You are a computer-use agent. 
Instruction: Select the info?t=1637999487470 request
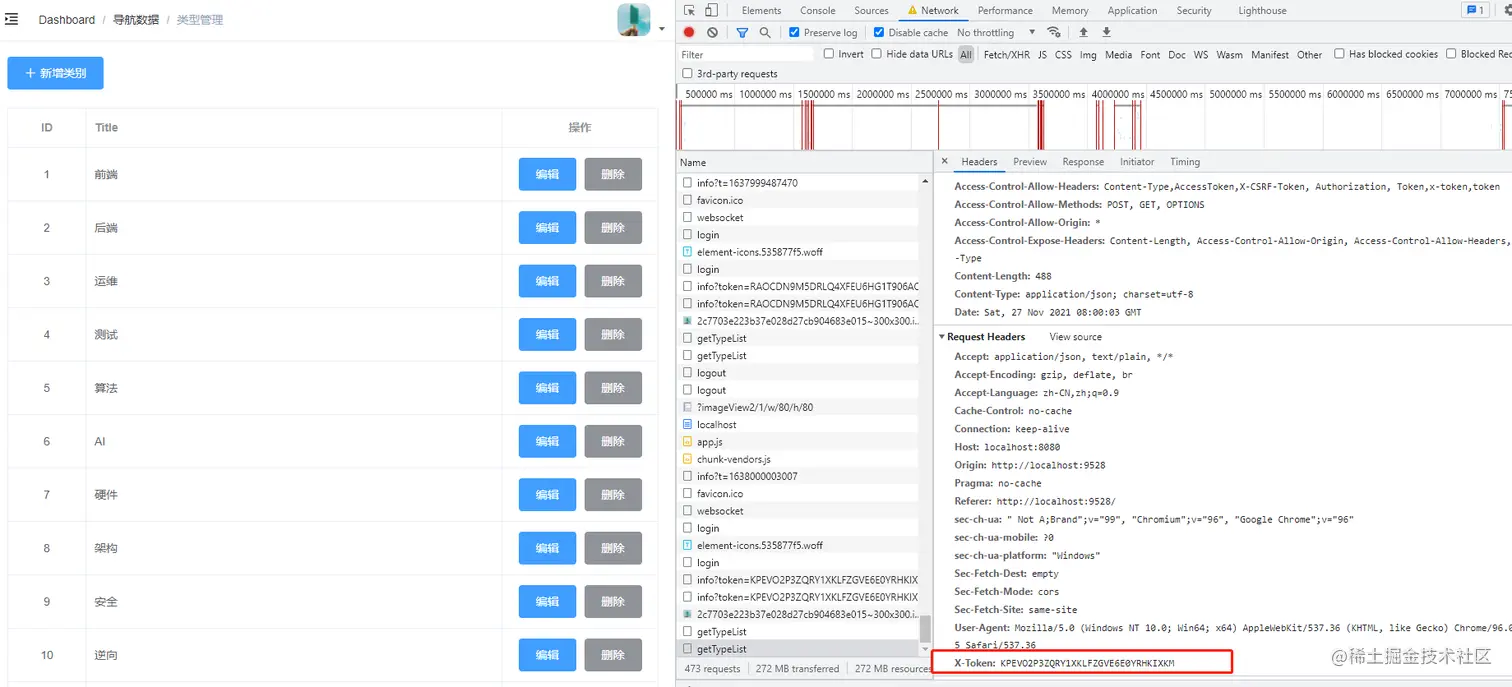[798, 183]
